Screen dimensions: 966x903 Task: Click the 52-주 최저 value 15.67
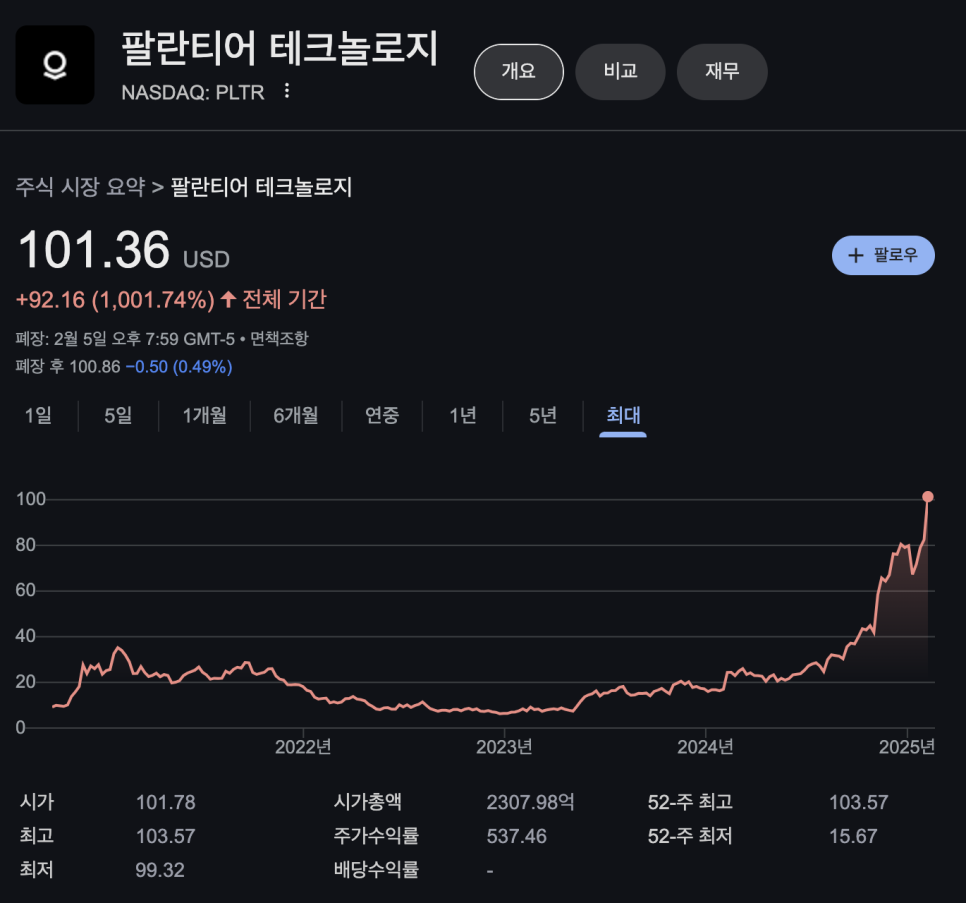coord(853,836)
